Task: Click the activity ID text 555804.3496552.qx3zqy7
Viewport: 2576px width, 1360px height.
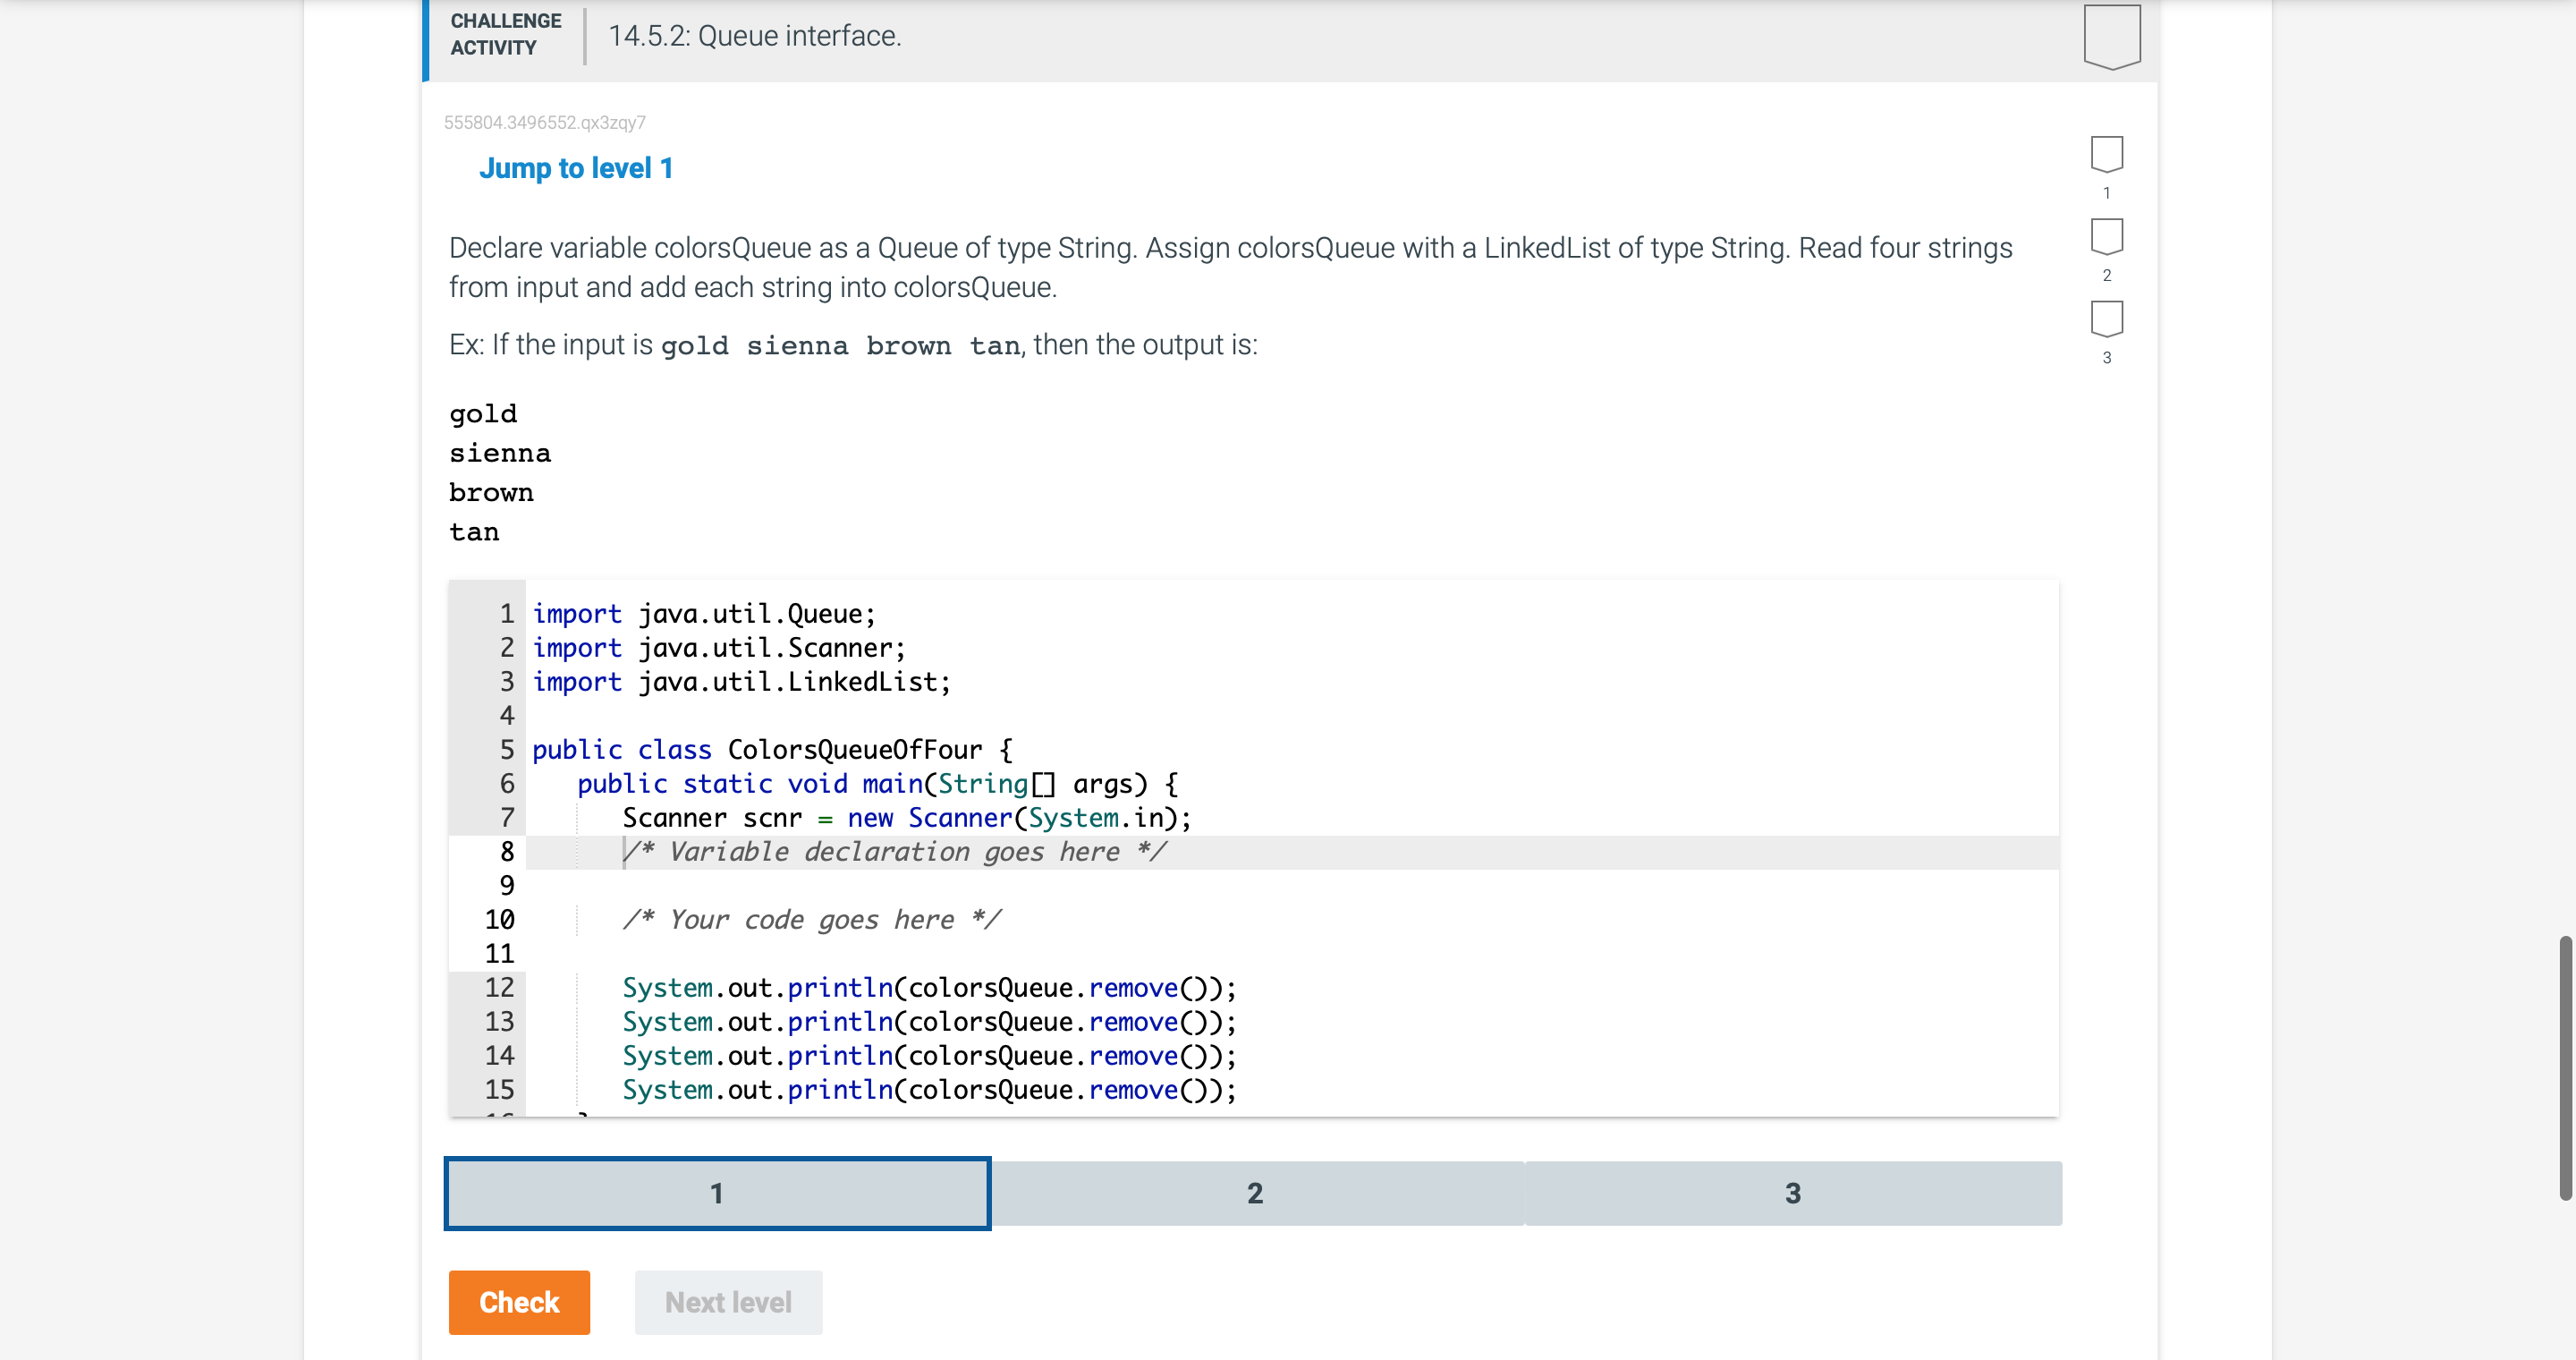Action: tap(544, 122)
